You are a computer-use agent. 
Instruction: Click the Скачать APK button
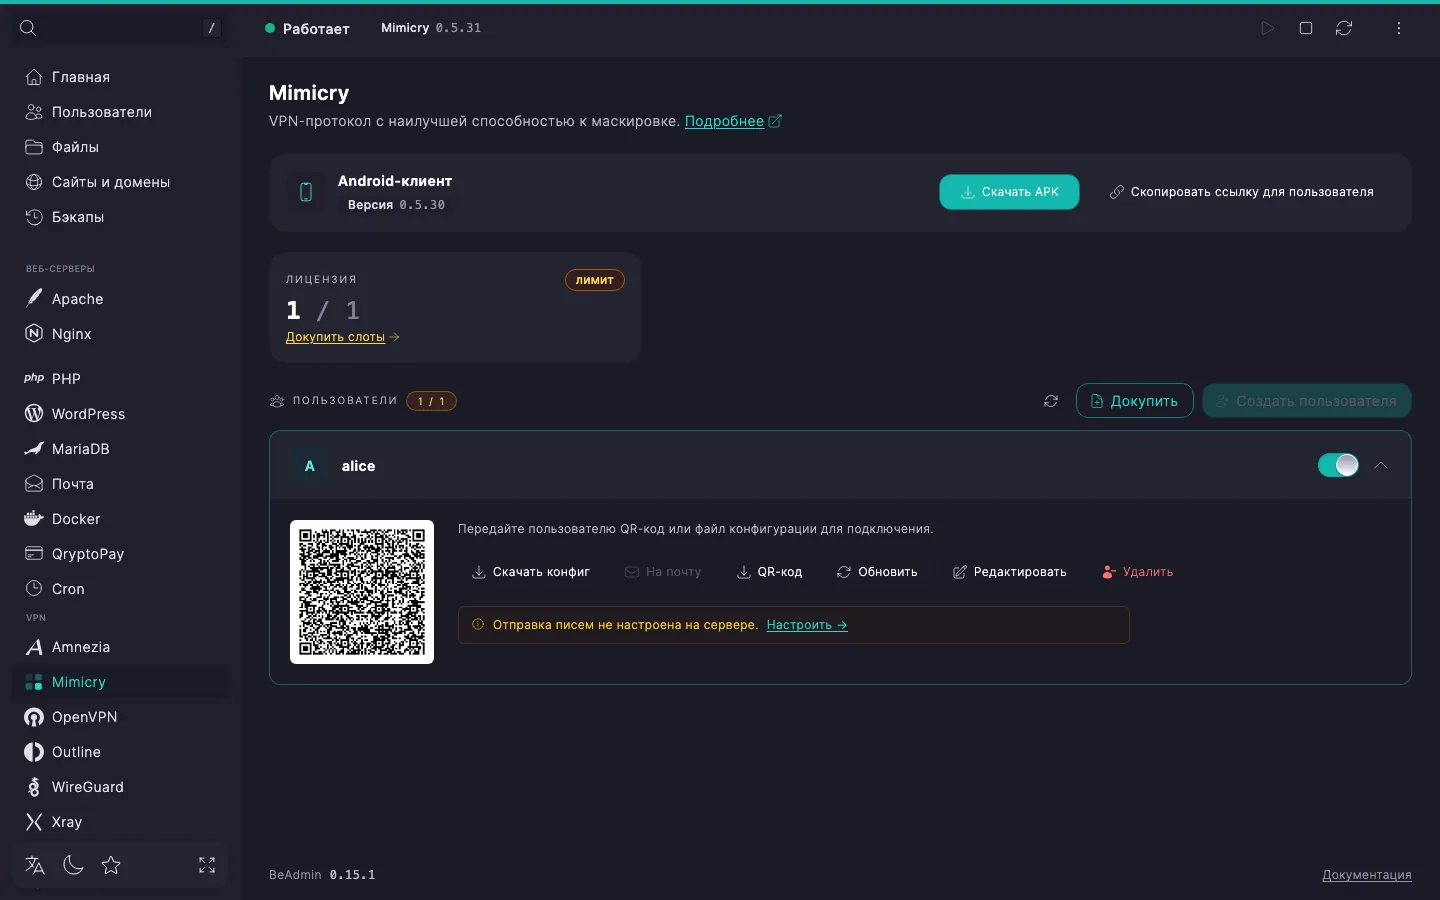coord(1009,192)
